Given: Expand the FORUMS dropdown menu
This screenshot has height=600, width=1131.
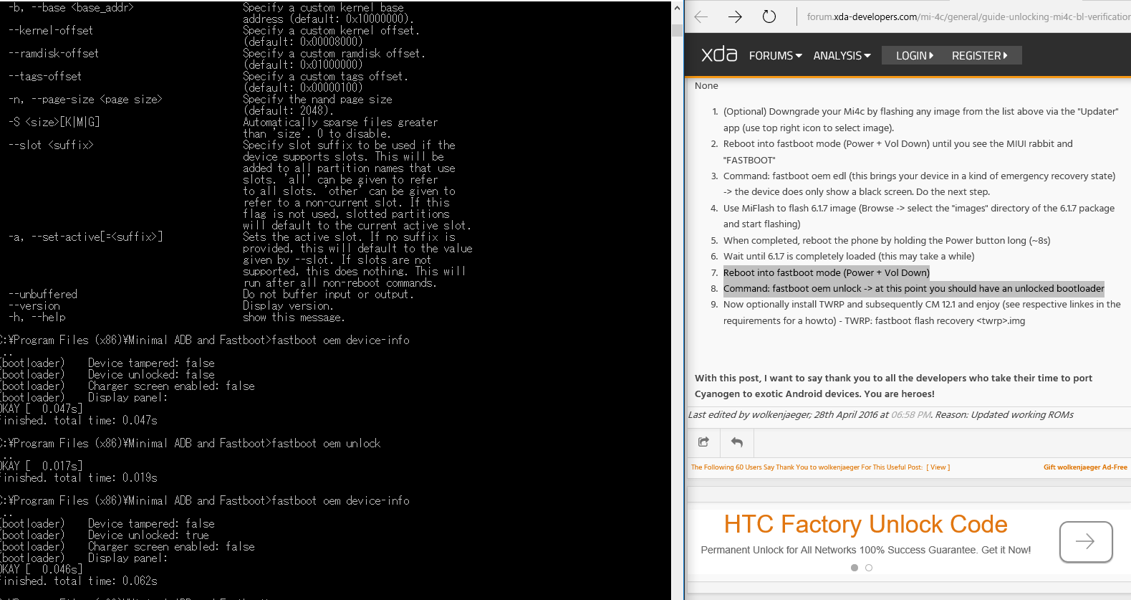Looking at the screenshot, I should click(x=775, y=56).
